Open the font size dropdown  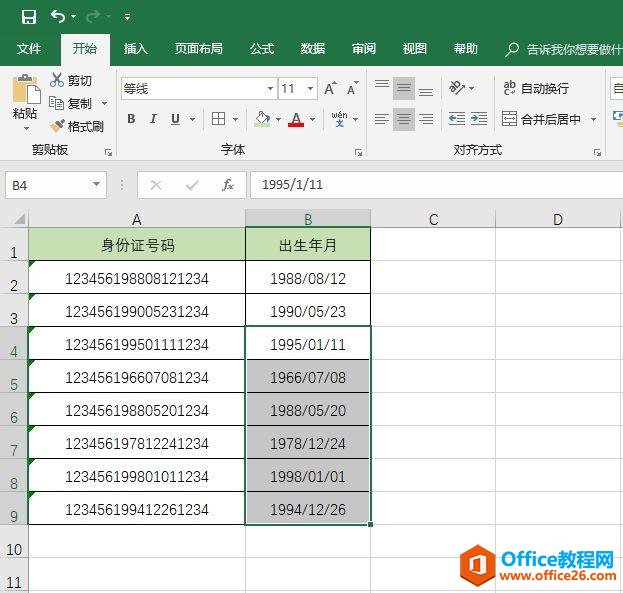click(310, 88)
